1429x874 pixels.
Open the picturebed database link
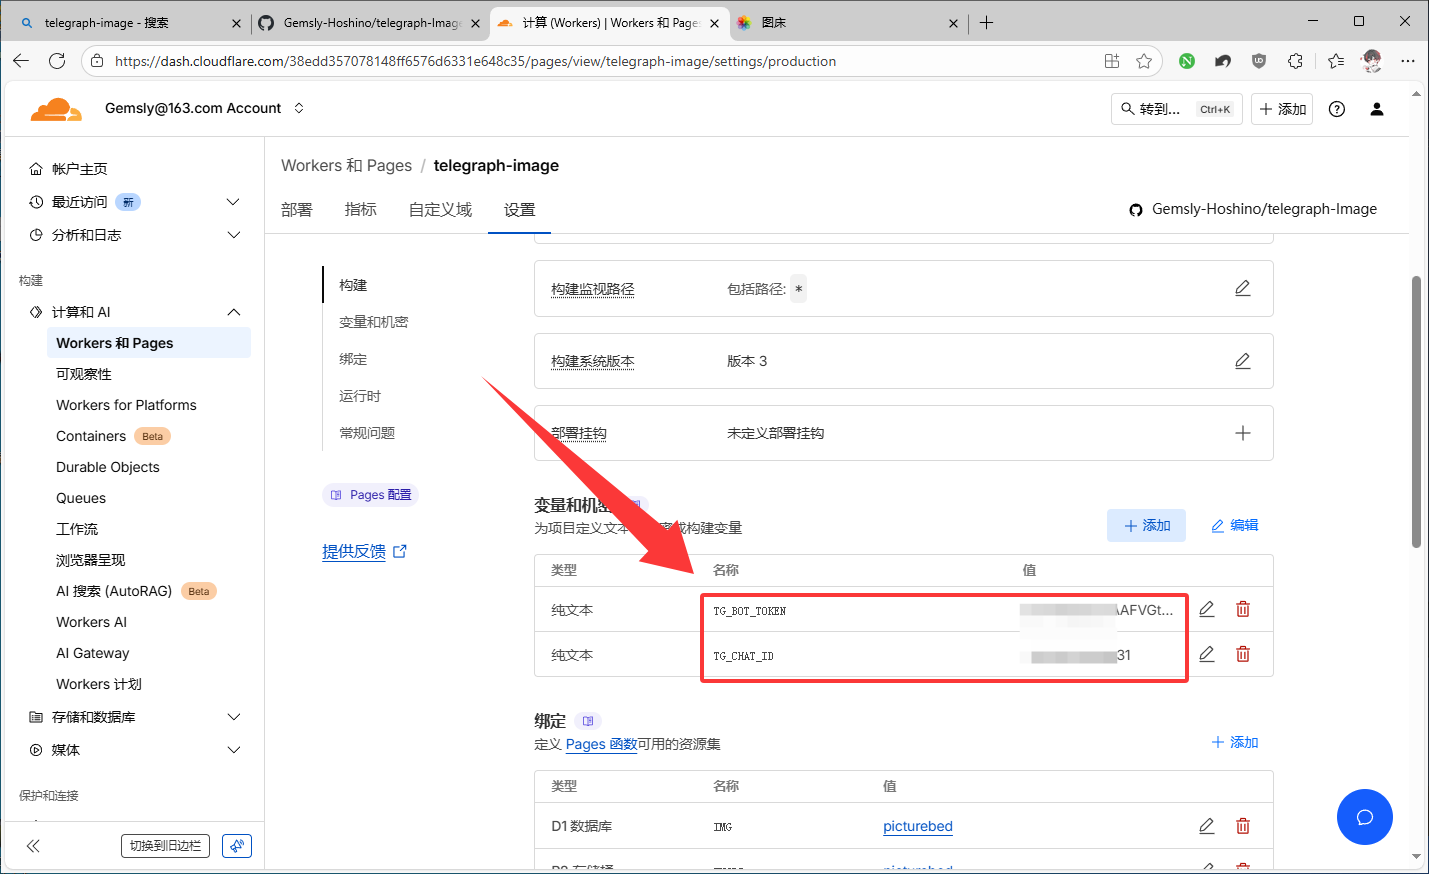coord(917,826)
